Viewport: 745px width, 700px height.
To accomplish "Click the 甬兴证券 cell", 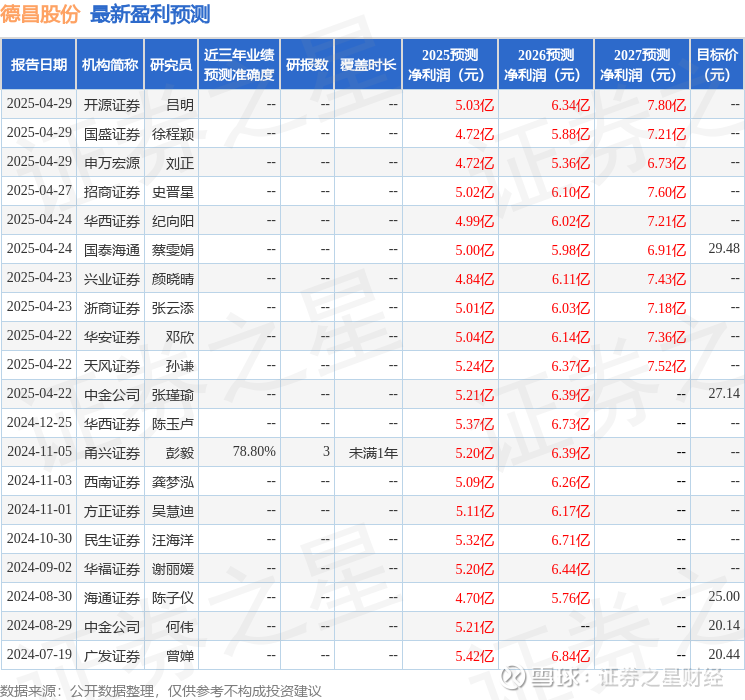I will (112, 453).
